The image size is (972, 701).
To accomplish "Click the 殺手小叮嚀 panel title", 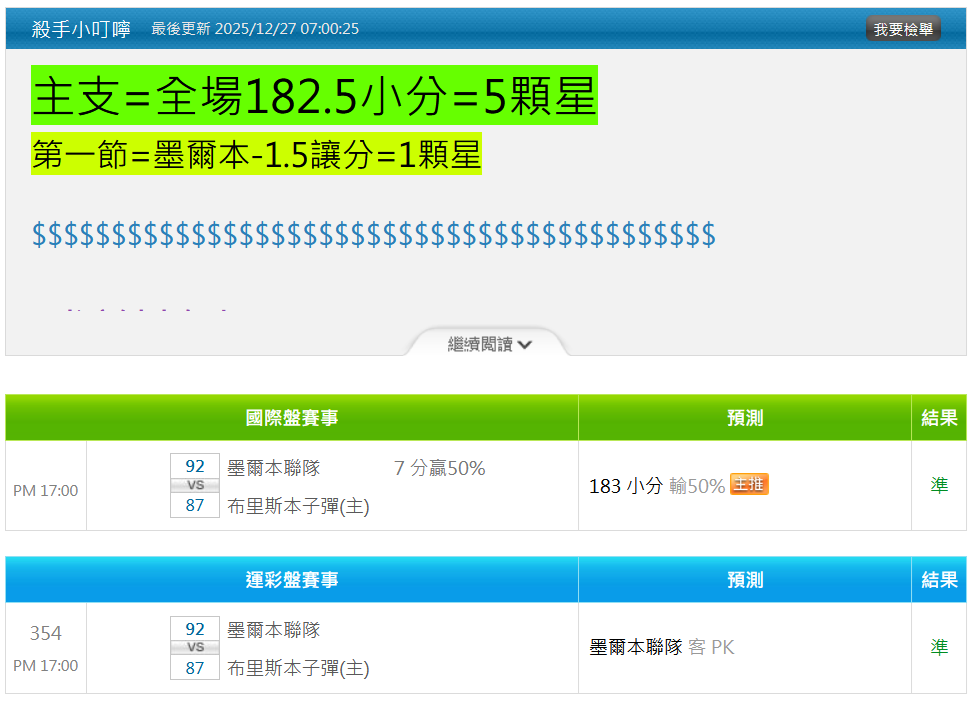I will (x=81, y=29).
